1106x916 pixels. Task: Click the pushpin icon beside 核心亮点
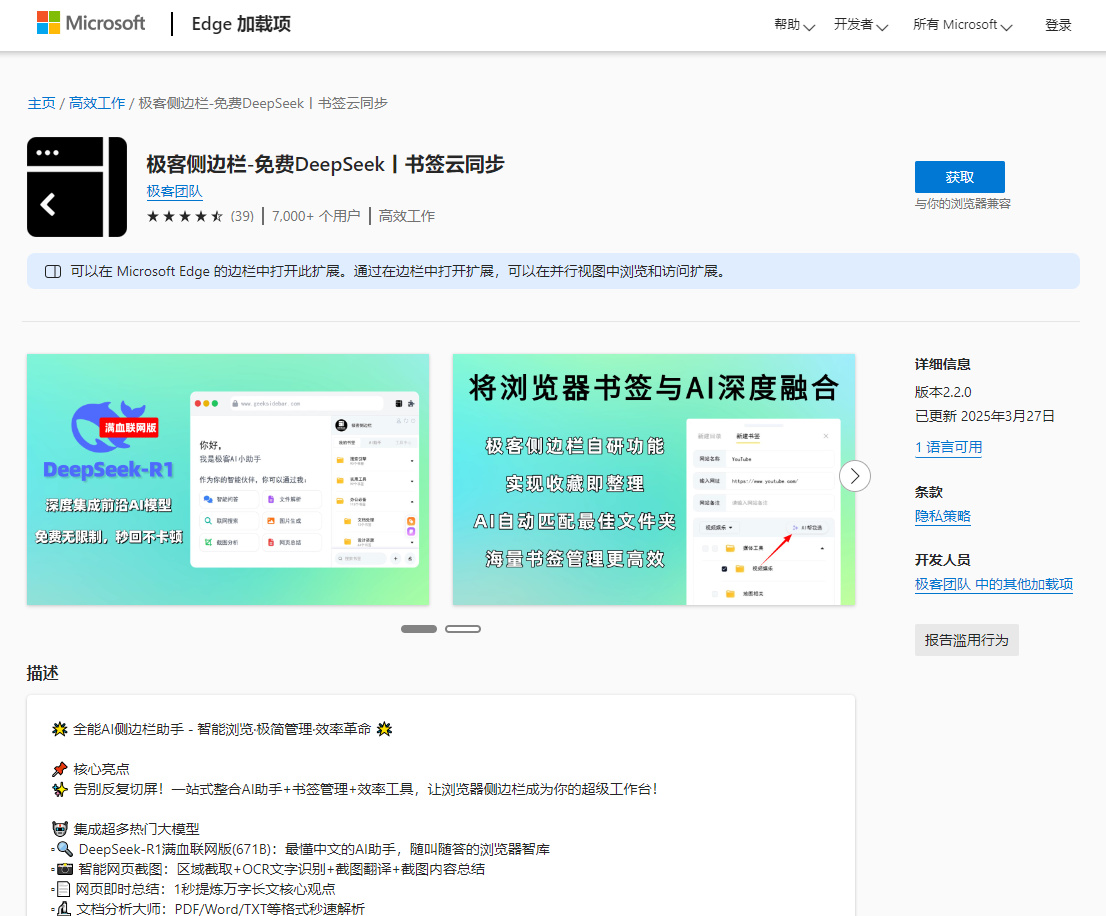point(60,769)
